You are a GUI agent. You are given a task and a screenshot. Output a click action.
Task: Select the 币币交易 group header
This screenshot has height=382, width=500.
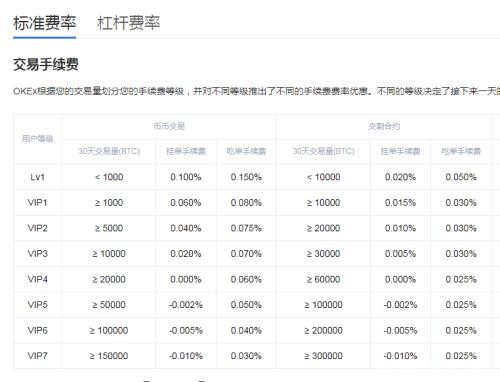pyautogui.click(x=169, y=126)
